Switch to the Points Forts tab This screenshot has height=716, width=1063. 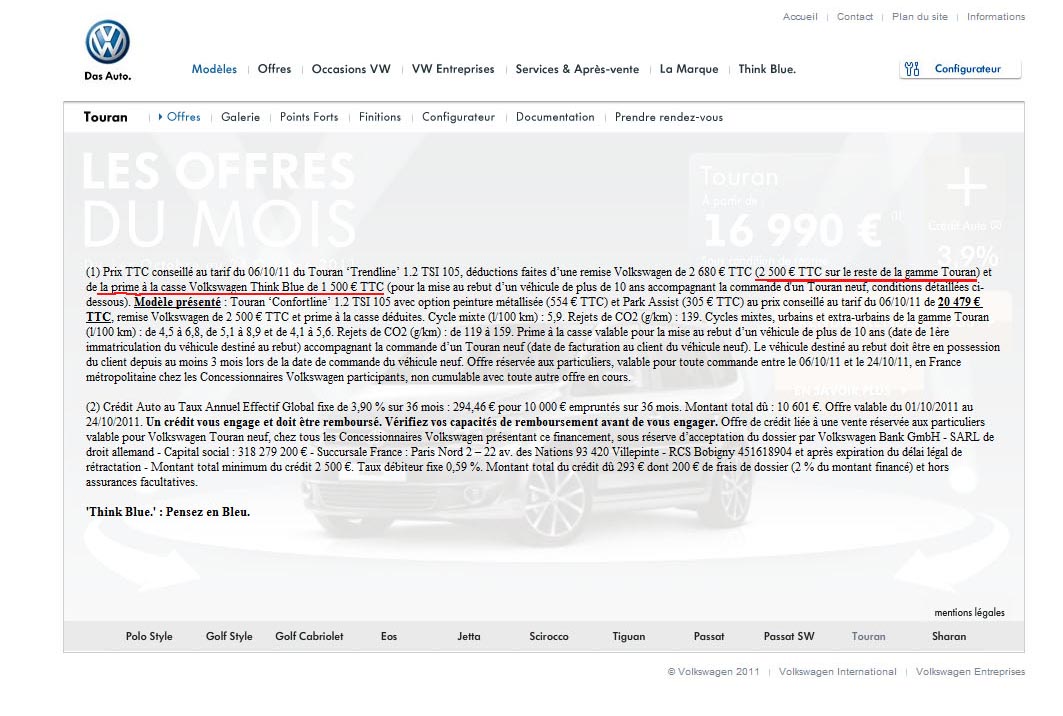(309, 117)
